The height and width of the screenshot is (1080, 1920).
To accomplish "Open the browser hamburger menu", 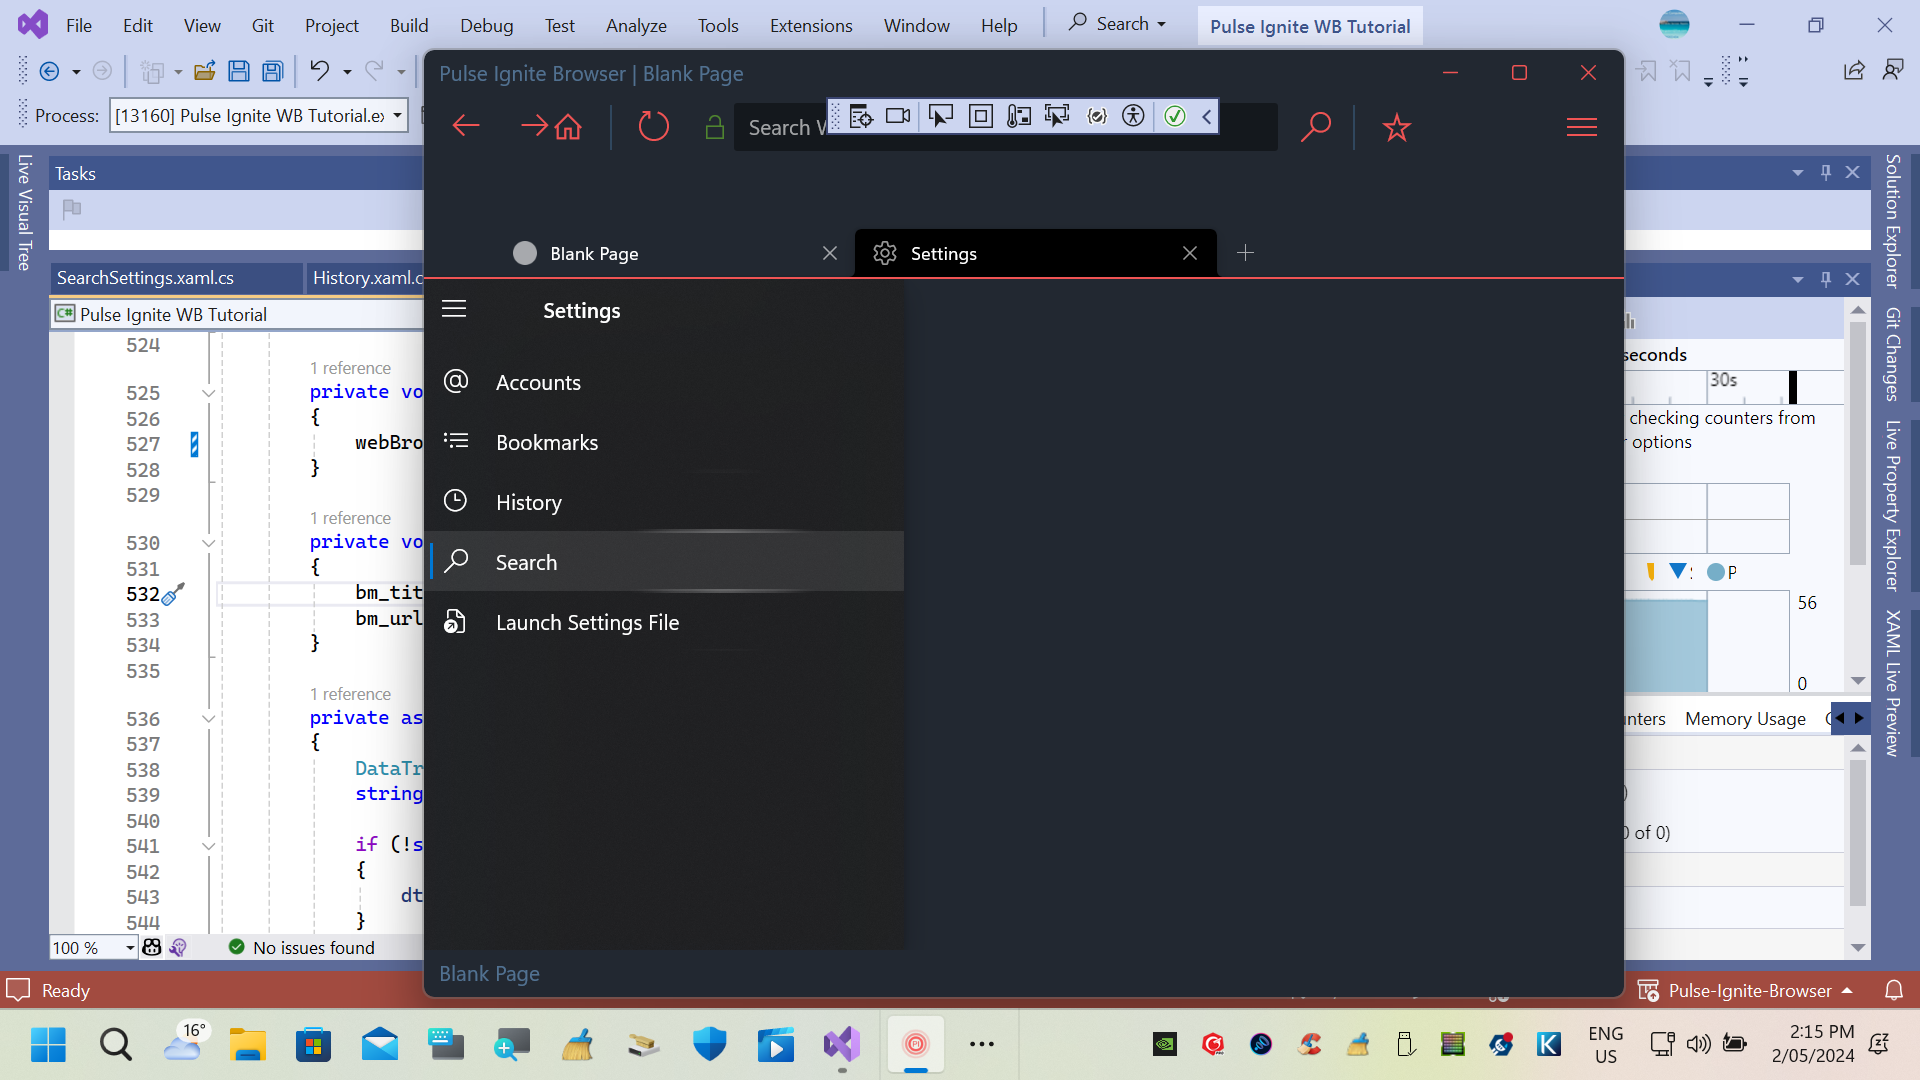I will pos(1581,127).
